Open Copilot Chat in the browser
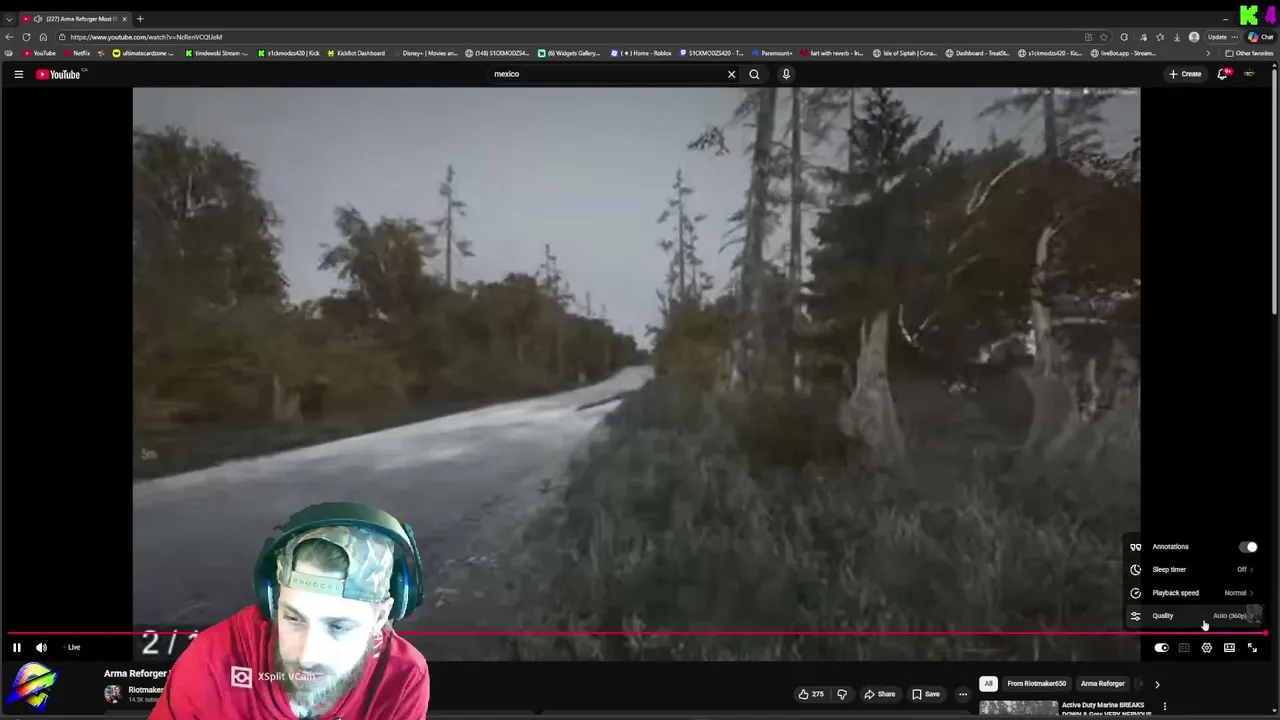1280x720 pixels. (x=1260, y=37)
